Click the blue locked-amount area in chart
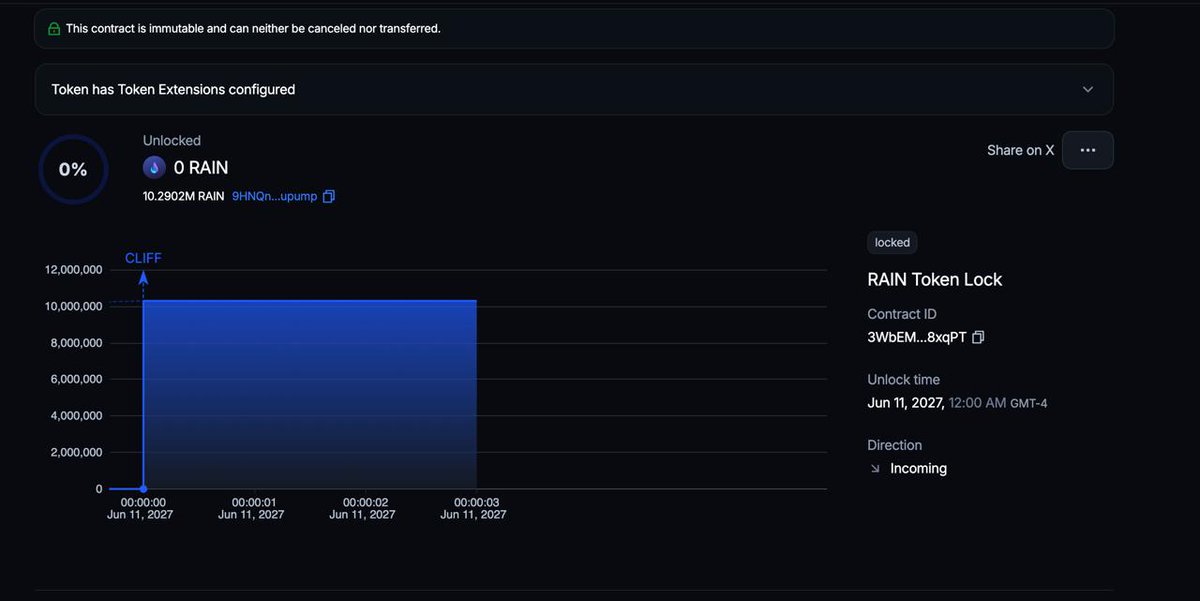Screen dimensions: 1200x601 [310, 394]
